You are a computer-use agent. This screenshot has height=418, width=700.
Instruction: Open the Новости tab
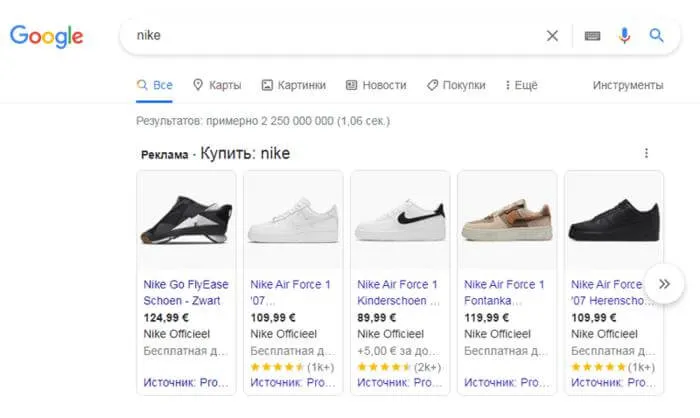[376, 86]
